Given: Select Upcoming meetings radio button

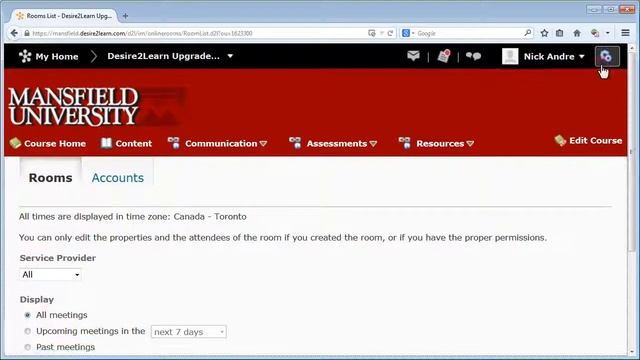Looking at the screenshot, I should point(27,331).
